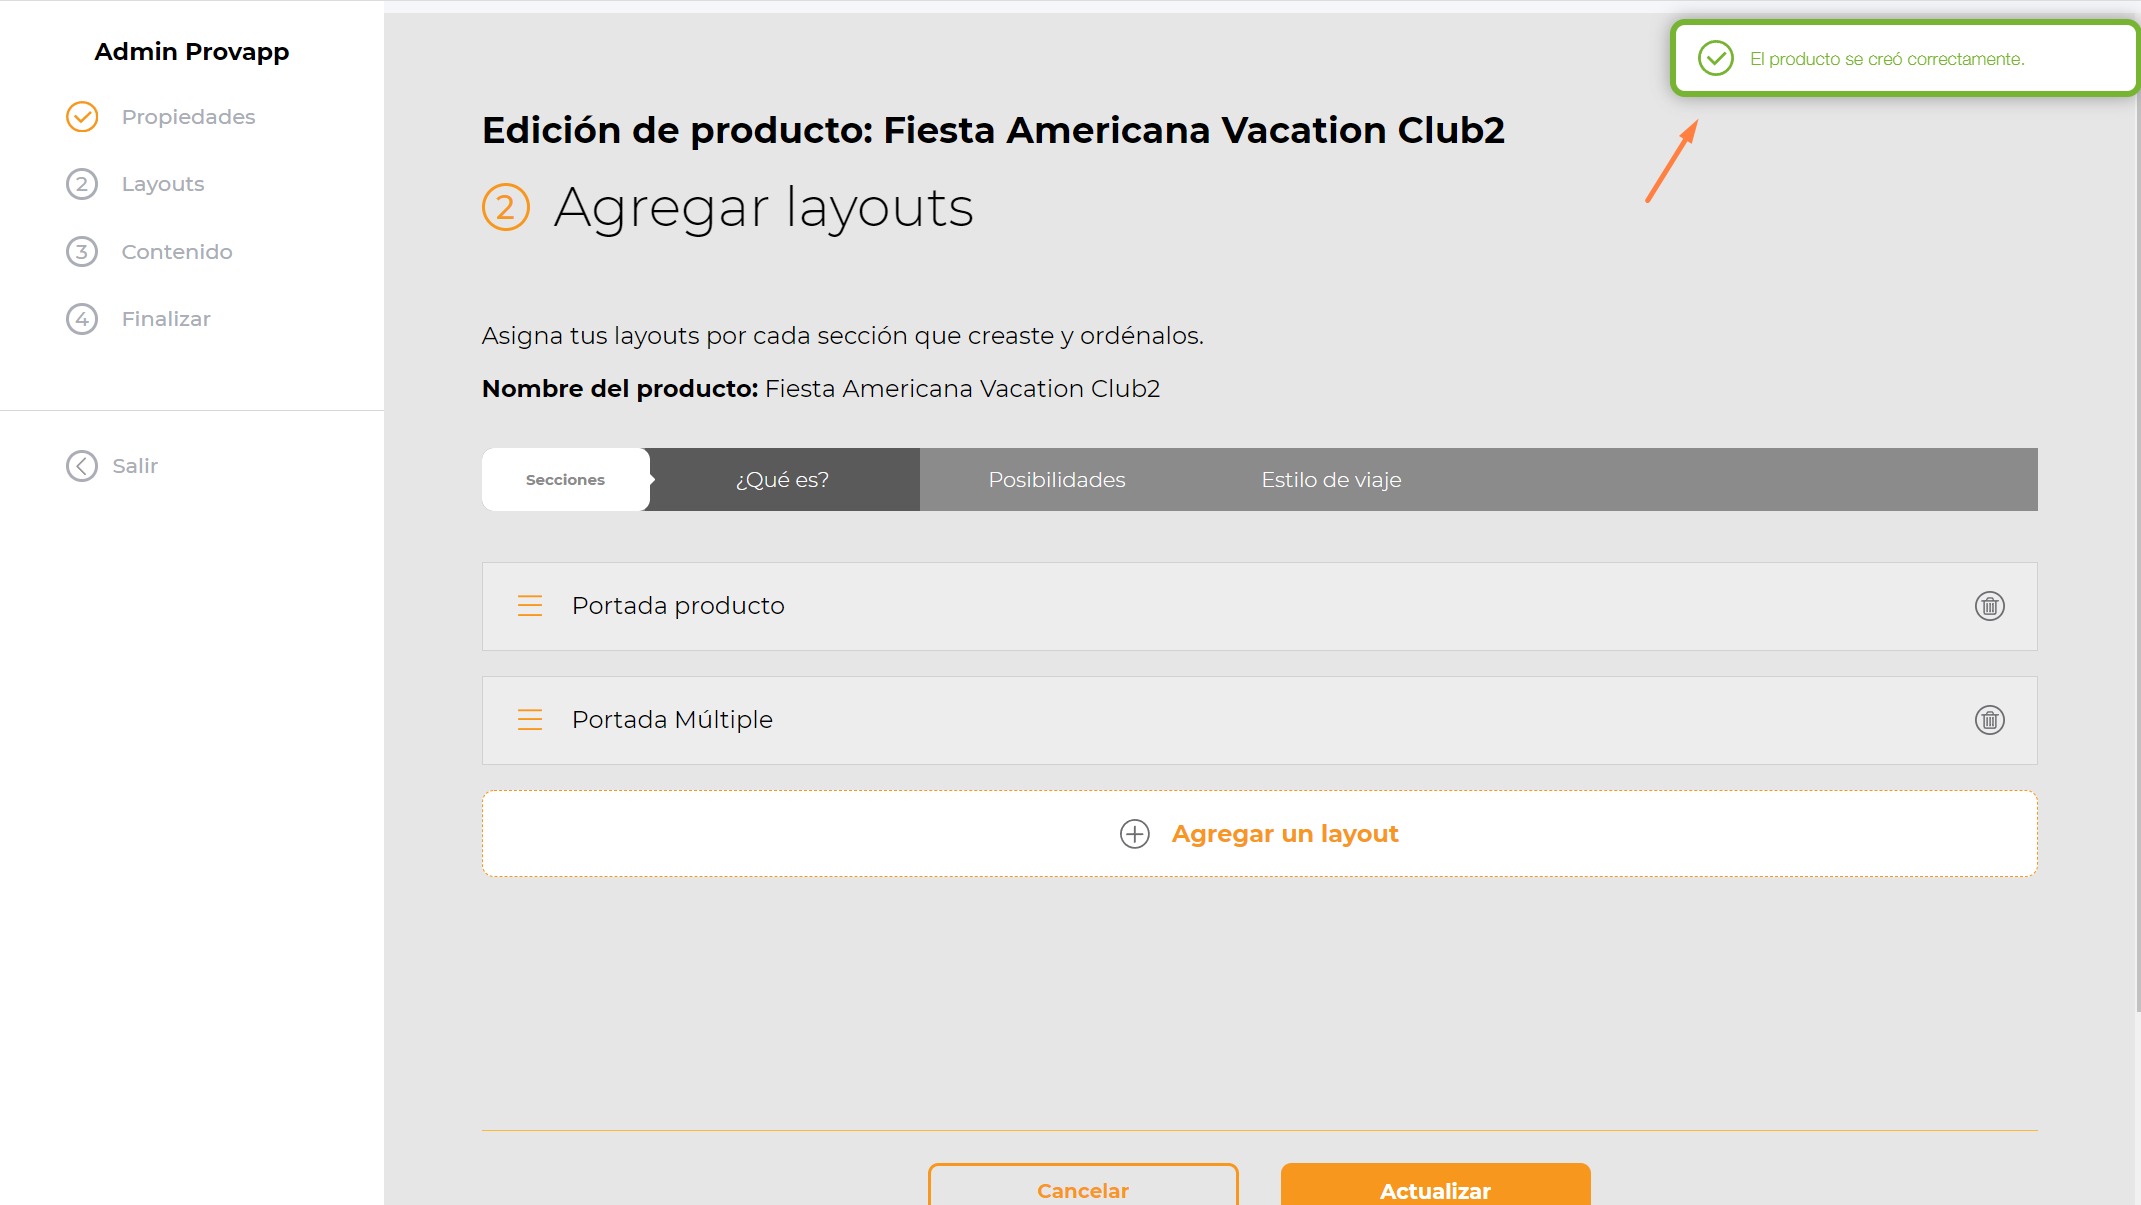This screenshot has height=1205, width=2141.
Task: Select the ¿Qué es? section tab
Action: coord(782,480)
